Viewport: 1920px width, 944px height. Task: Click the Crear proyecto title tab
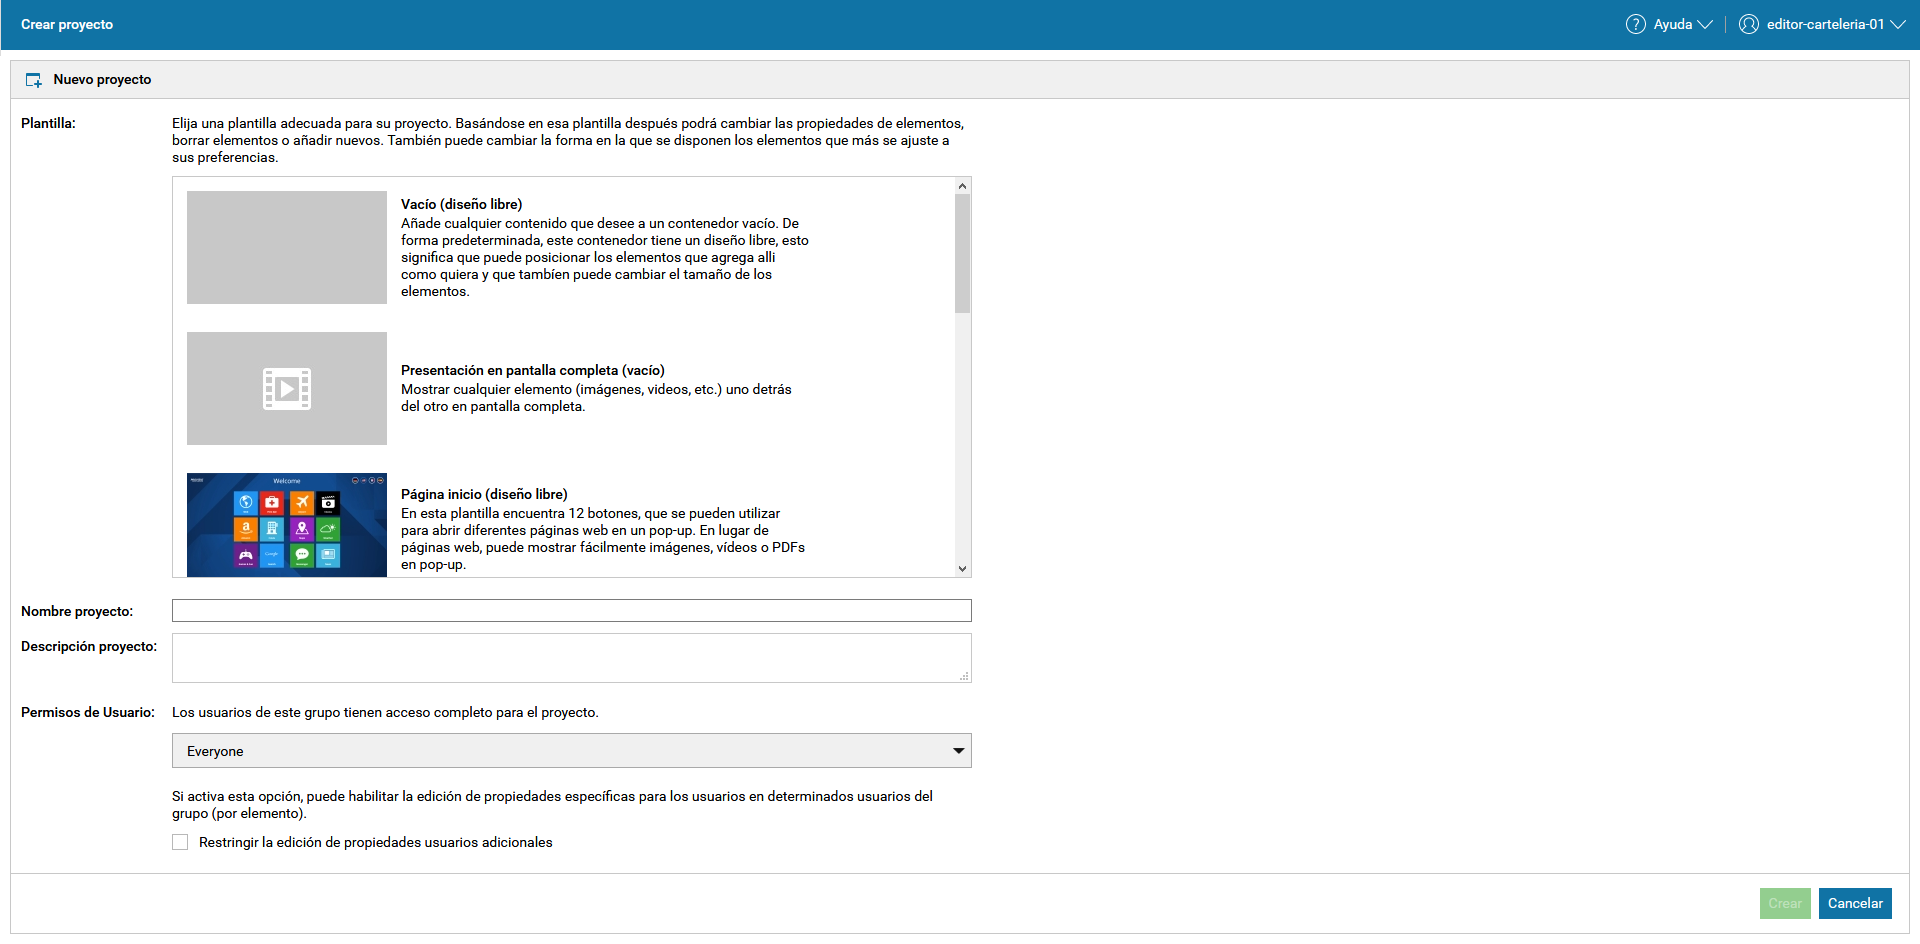pyautogui.click(x=67, y=24)
